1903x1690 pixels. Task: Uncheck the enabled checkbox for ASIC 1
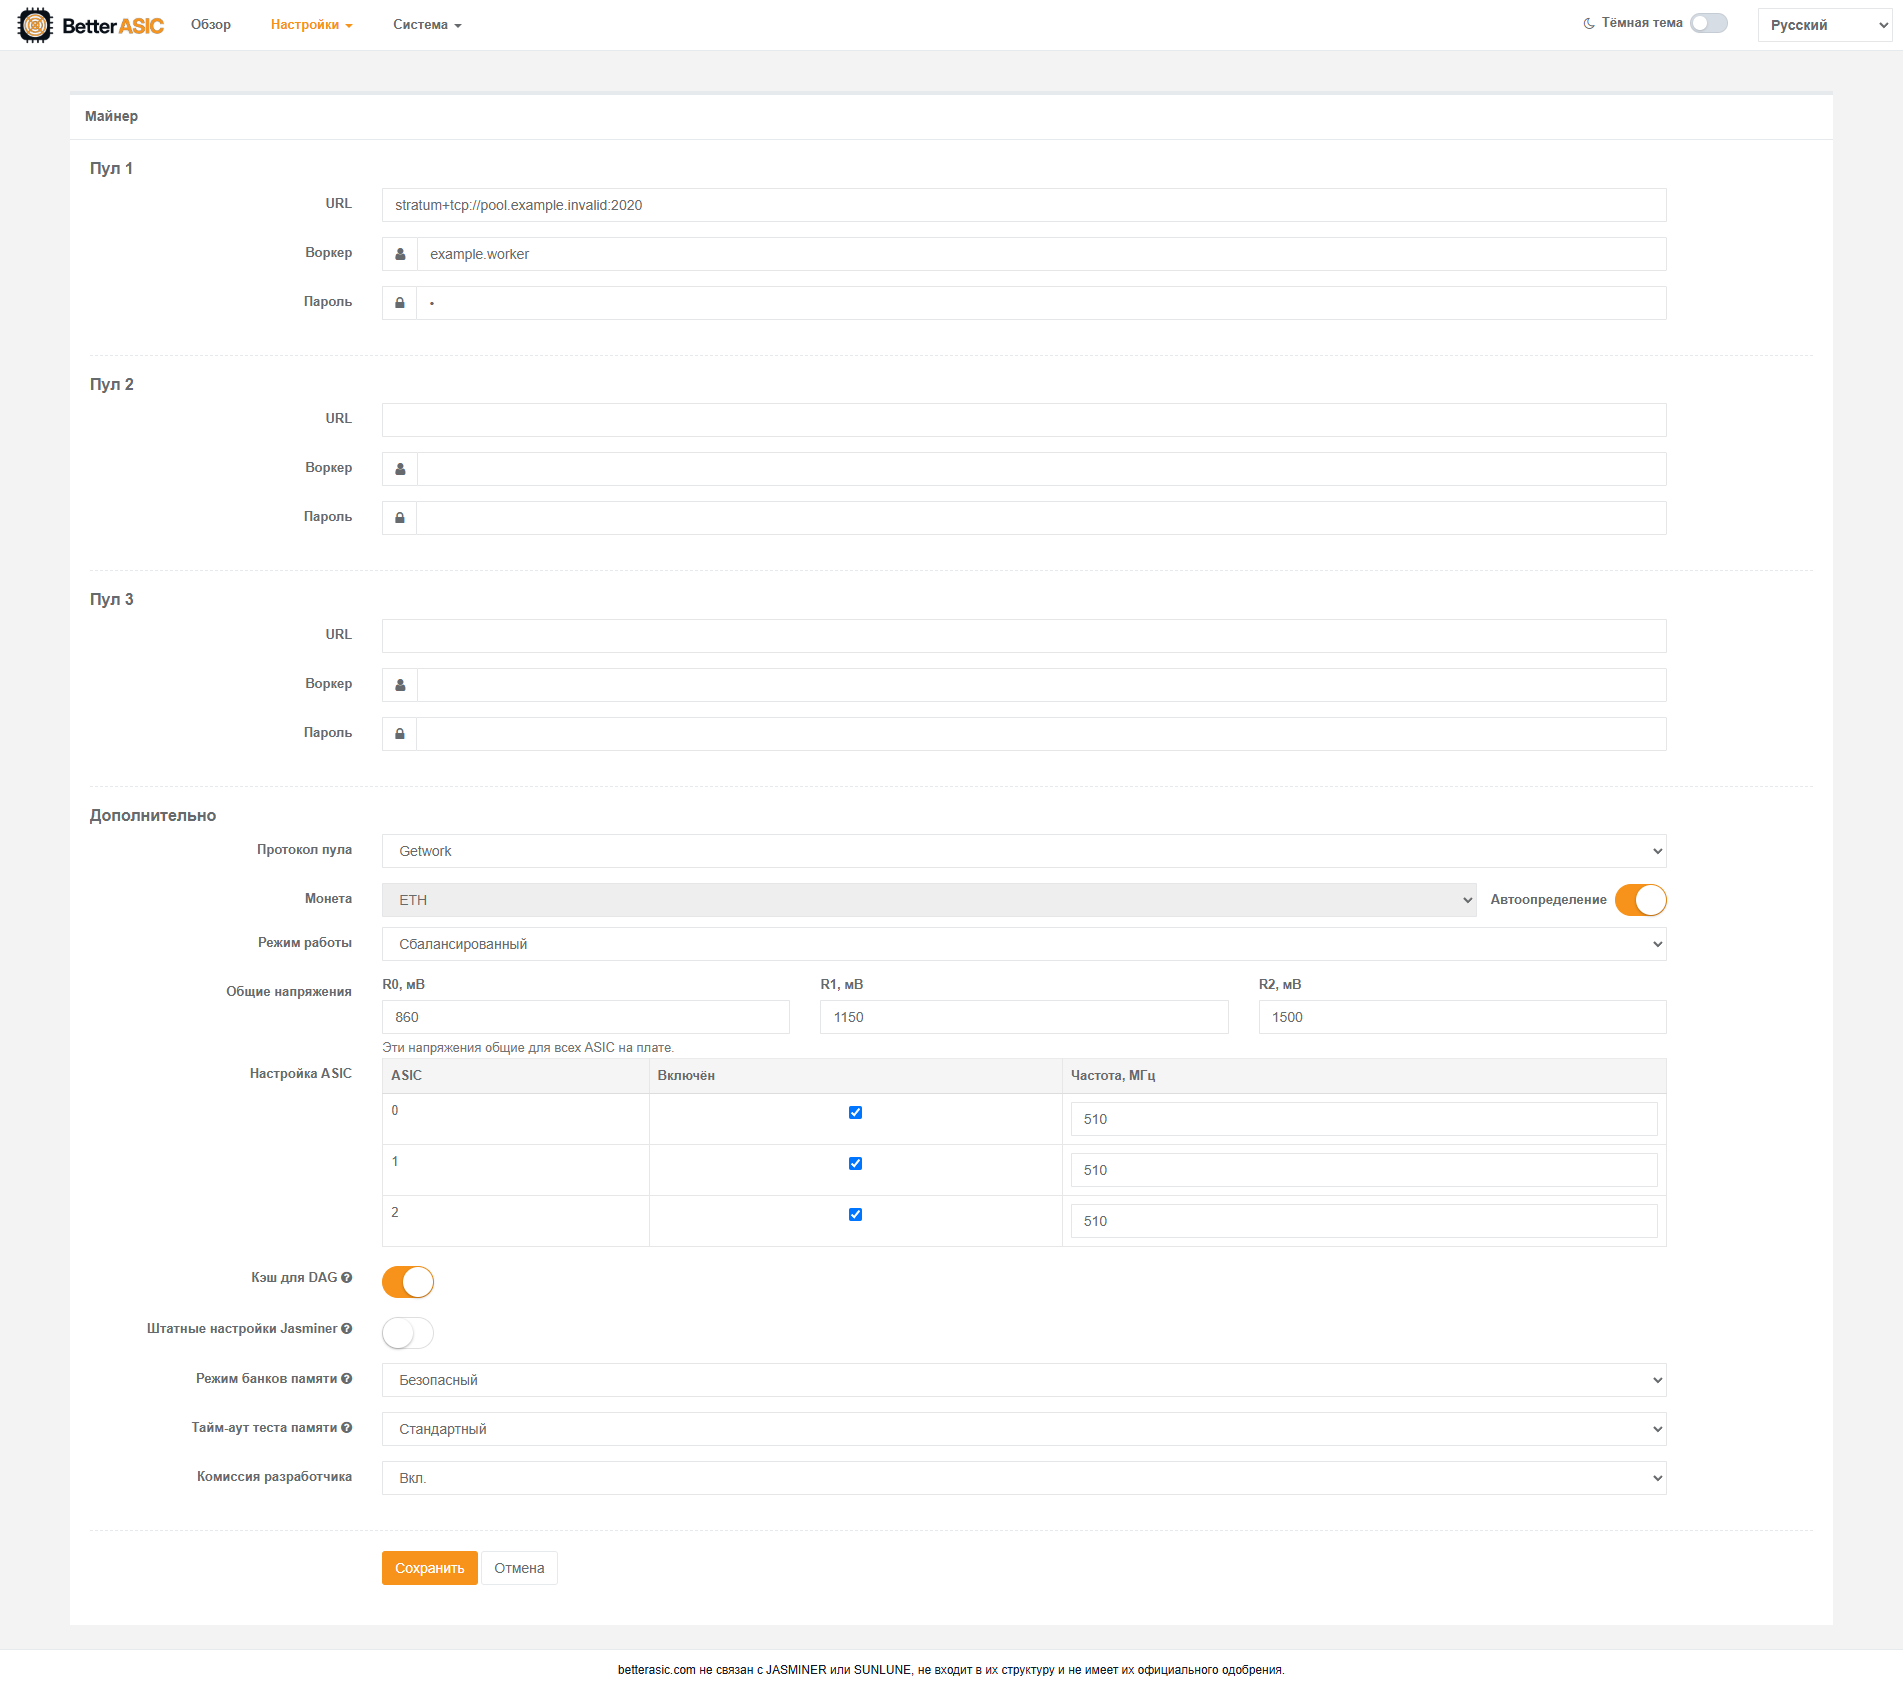coord(855,1163)
